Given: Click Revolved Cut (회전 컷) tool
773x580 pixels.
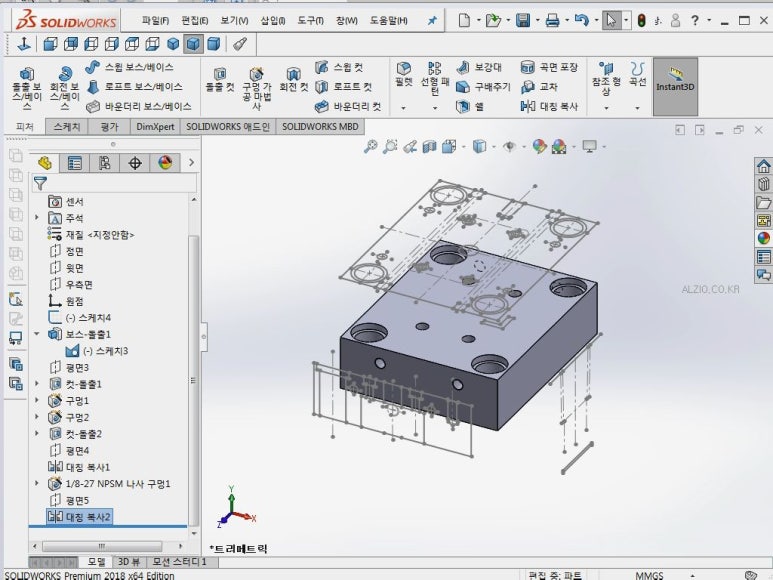Looking at the screenshot, I should coord(293,80).
